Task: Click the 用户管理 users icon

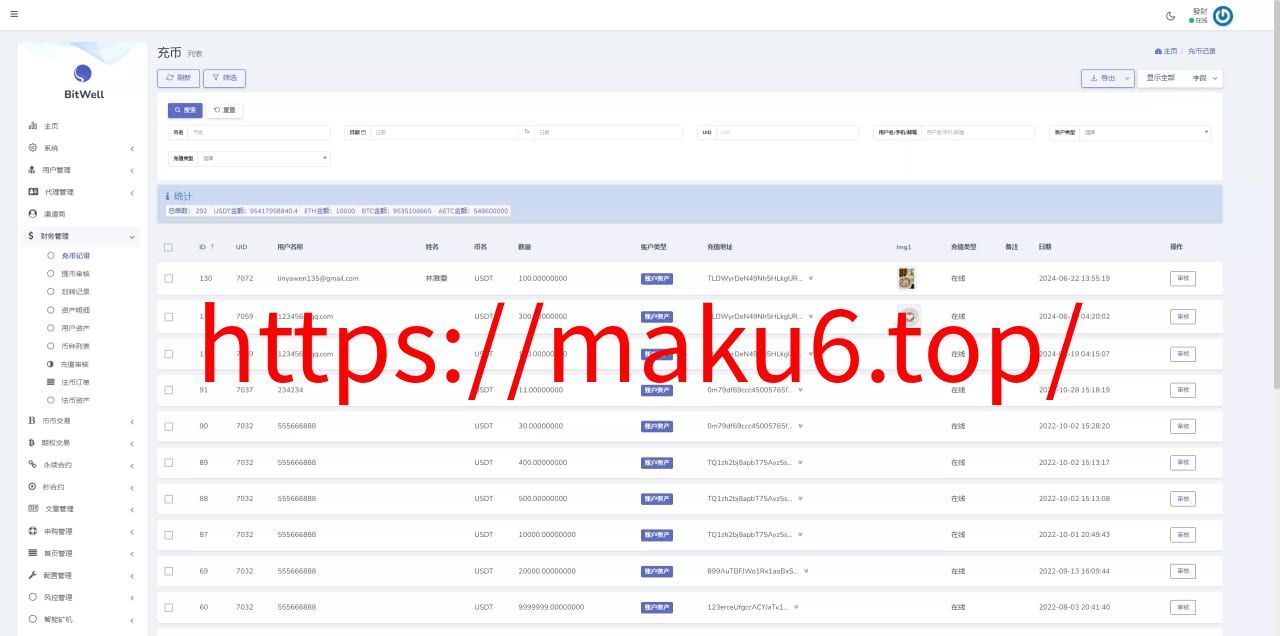Action: point(33,170)
